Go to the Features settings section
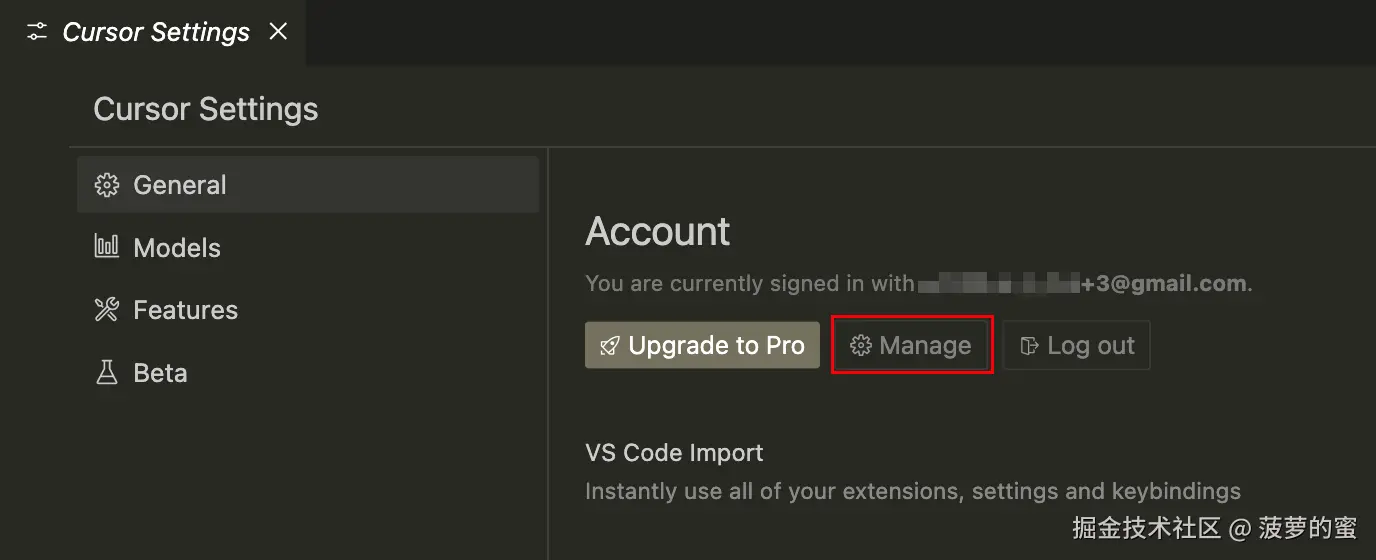The height and width of the screenshot is (560, 1376). 186,310
